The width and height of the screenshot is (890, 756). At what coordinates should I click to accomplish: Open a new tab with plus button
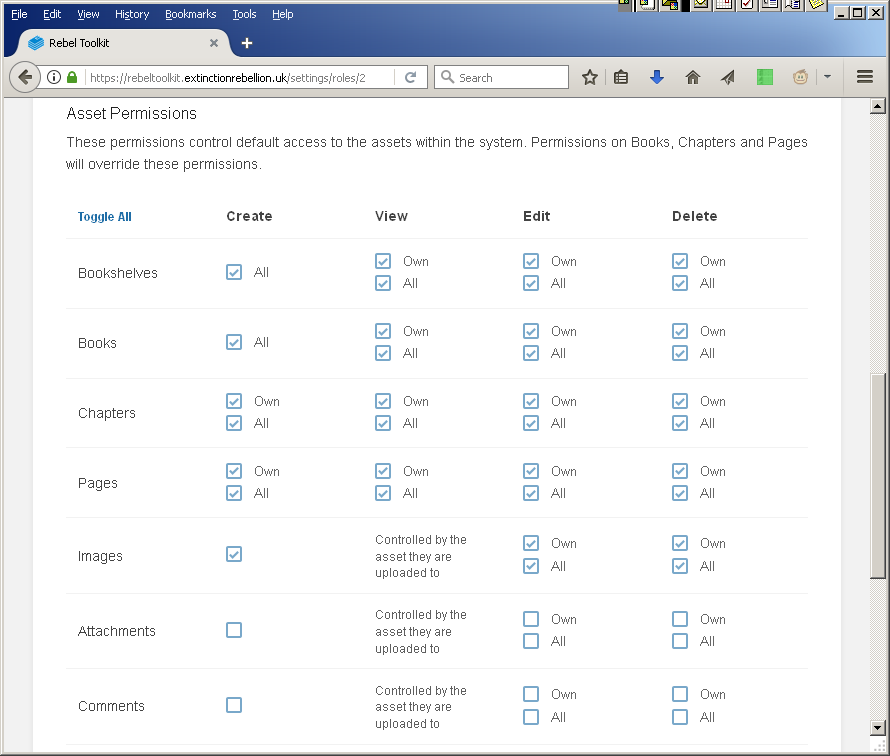tap(247, 43)
